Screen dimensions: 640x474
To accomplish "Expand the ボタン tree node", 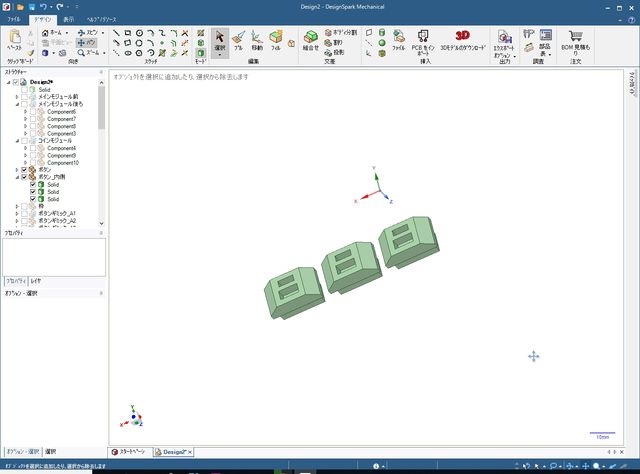I will coord(17,169).
